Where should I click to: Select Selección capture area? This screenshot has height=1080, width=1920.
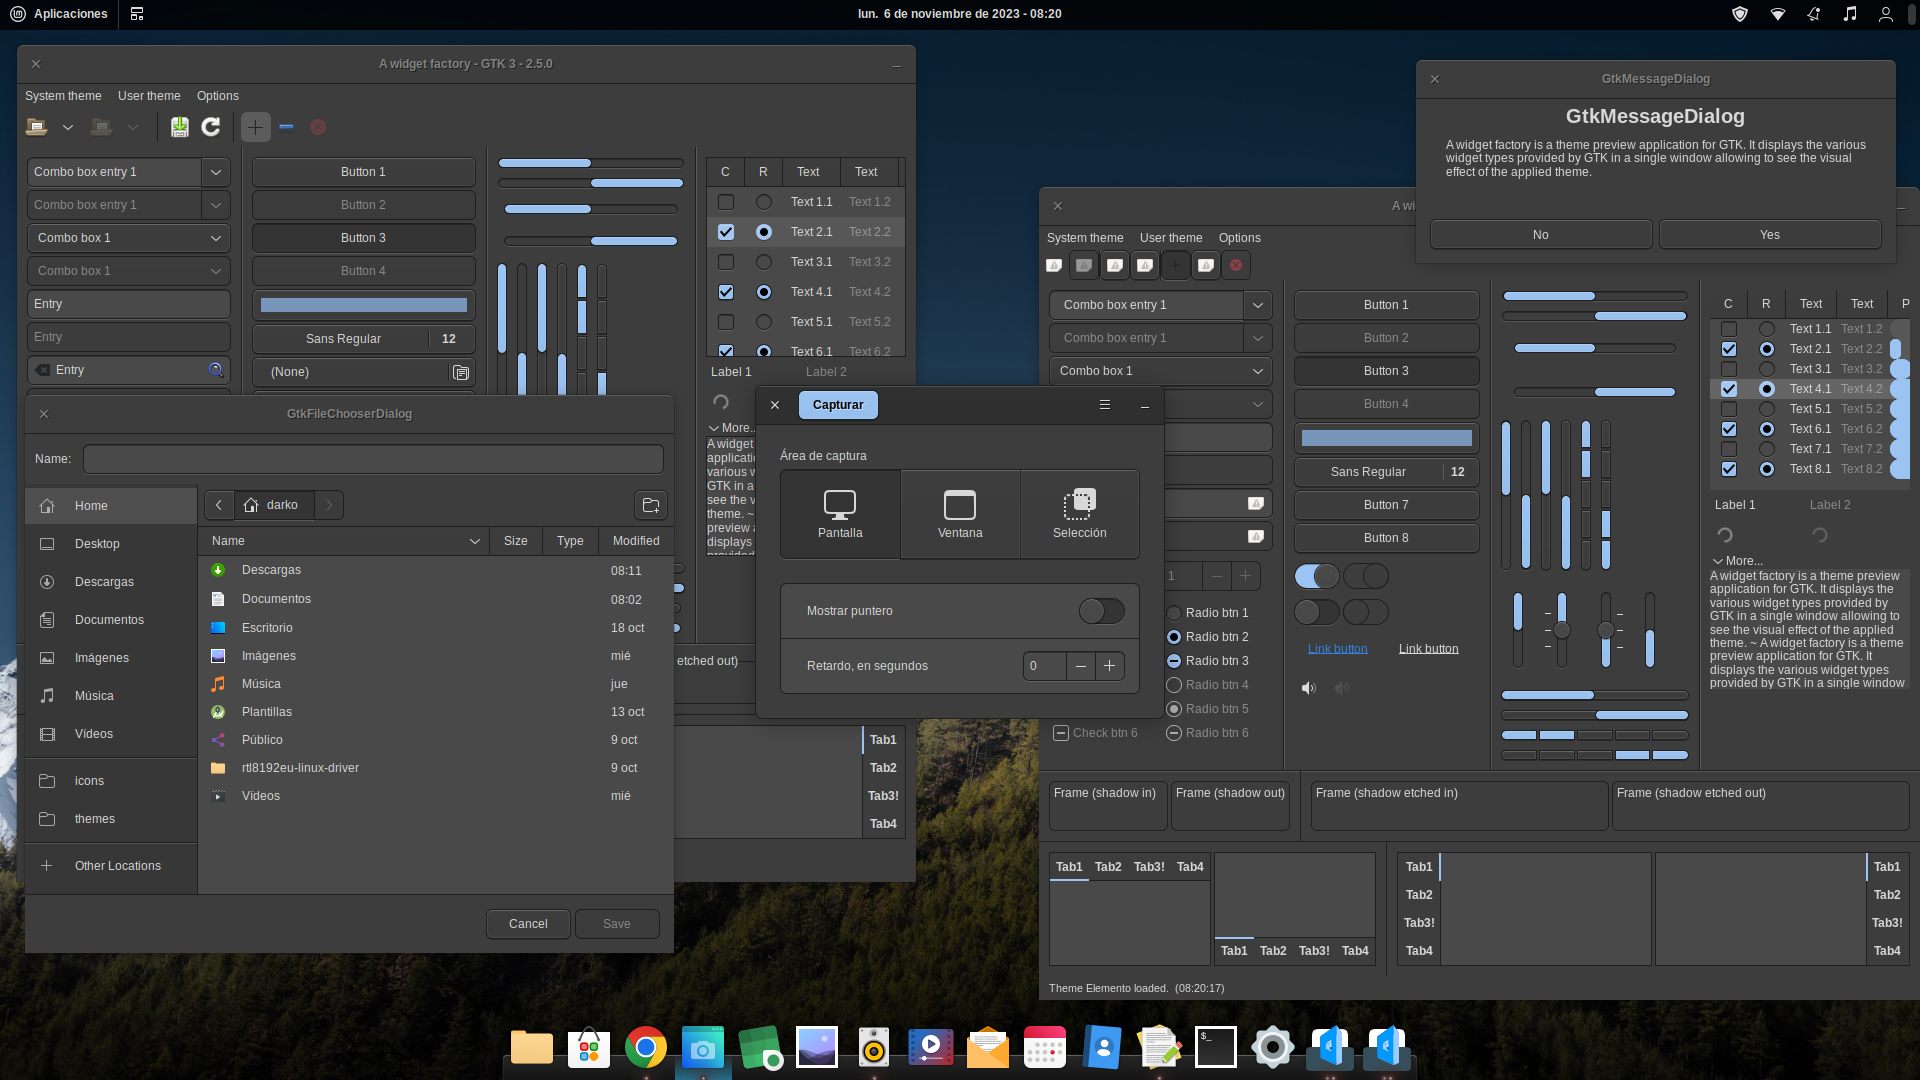pyautogui.click(x=1080, y=515)
